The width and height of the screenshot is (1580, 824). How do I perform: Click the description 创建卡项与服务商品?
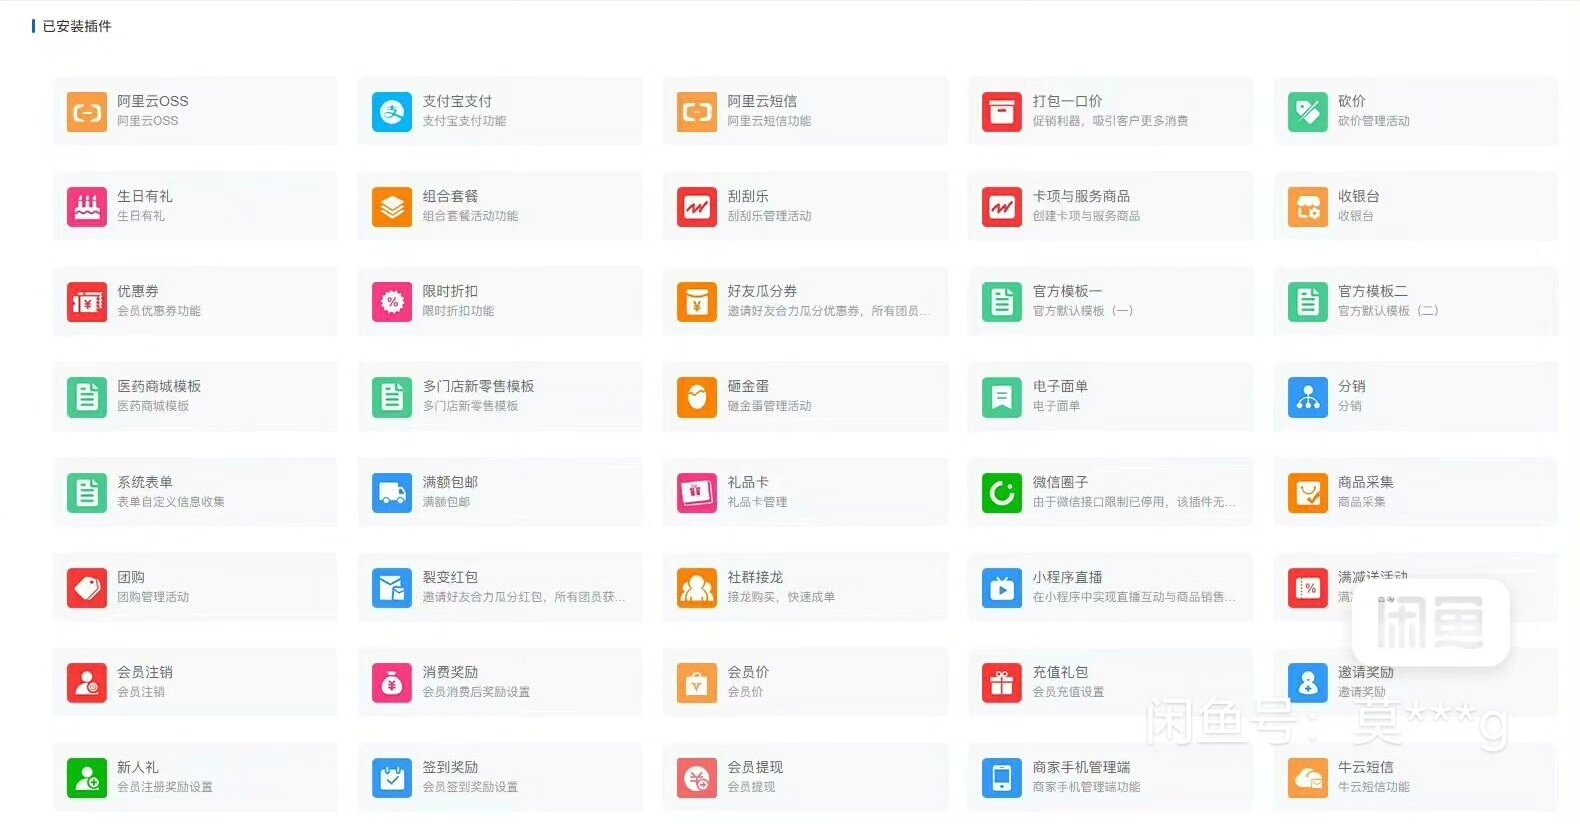pos(1087,216)
